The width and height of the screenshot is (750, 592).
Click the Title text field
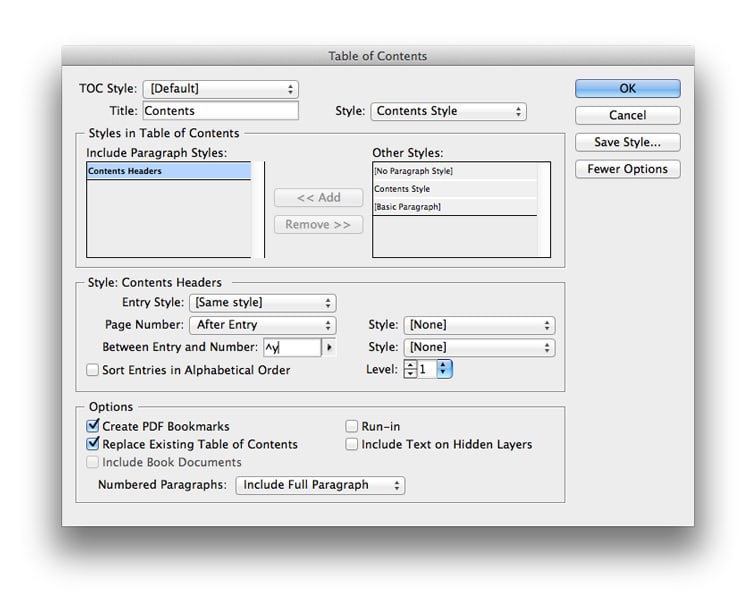click(221, 110)
